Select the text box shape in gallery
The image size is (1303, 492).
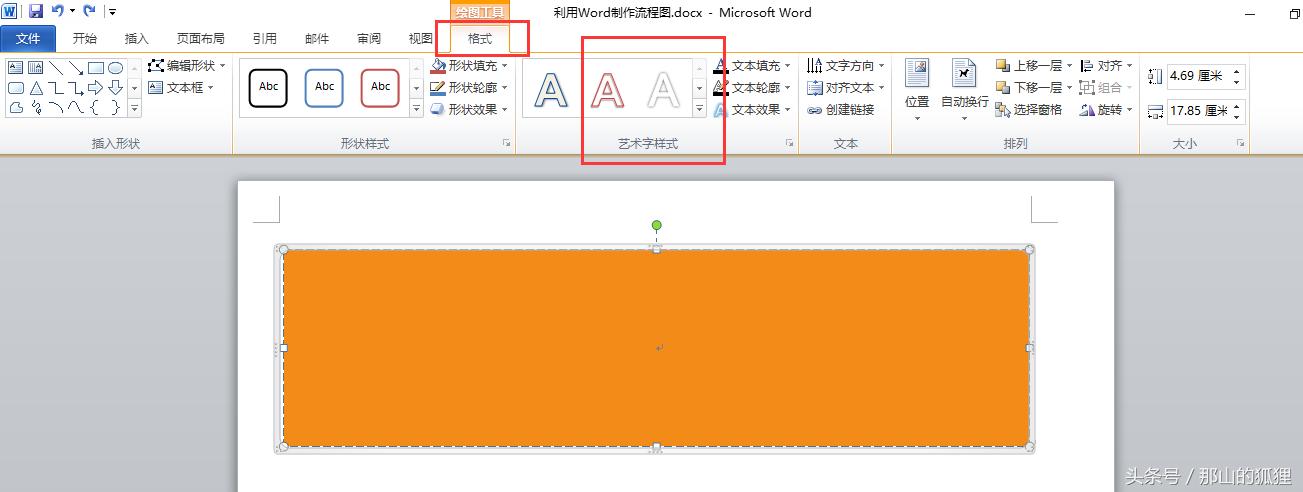point(16,68)
